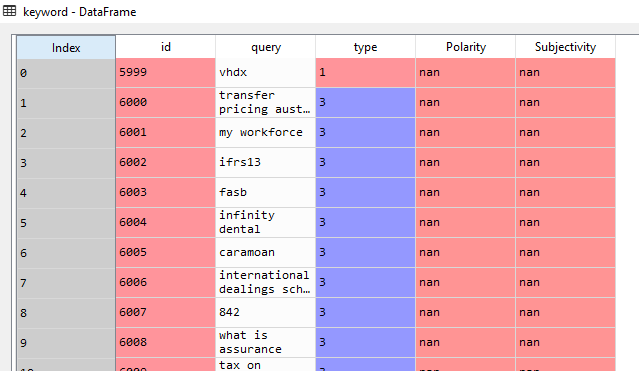
Task: Select the type cell in the 842 row
Action: tap(365, 312)
